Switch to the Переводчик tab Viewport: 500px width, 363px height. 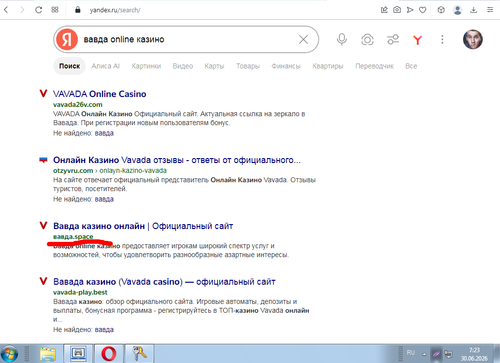[374, 66]
